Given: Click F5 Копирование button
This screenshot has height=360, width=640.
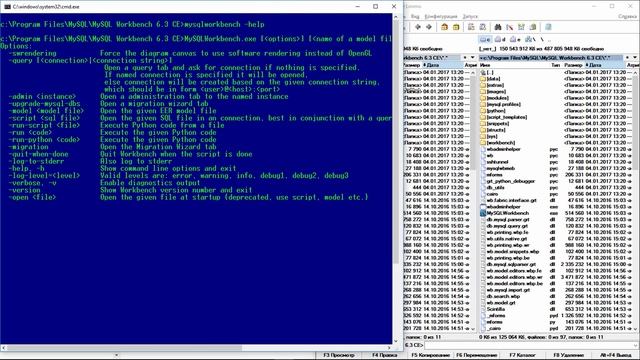Looking at the screenshot, I should (x=430, y=355).
